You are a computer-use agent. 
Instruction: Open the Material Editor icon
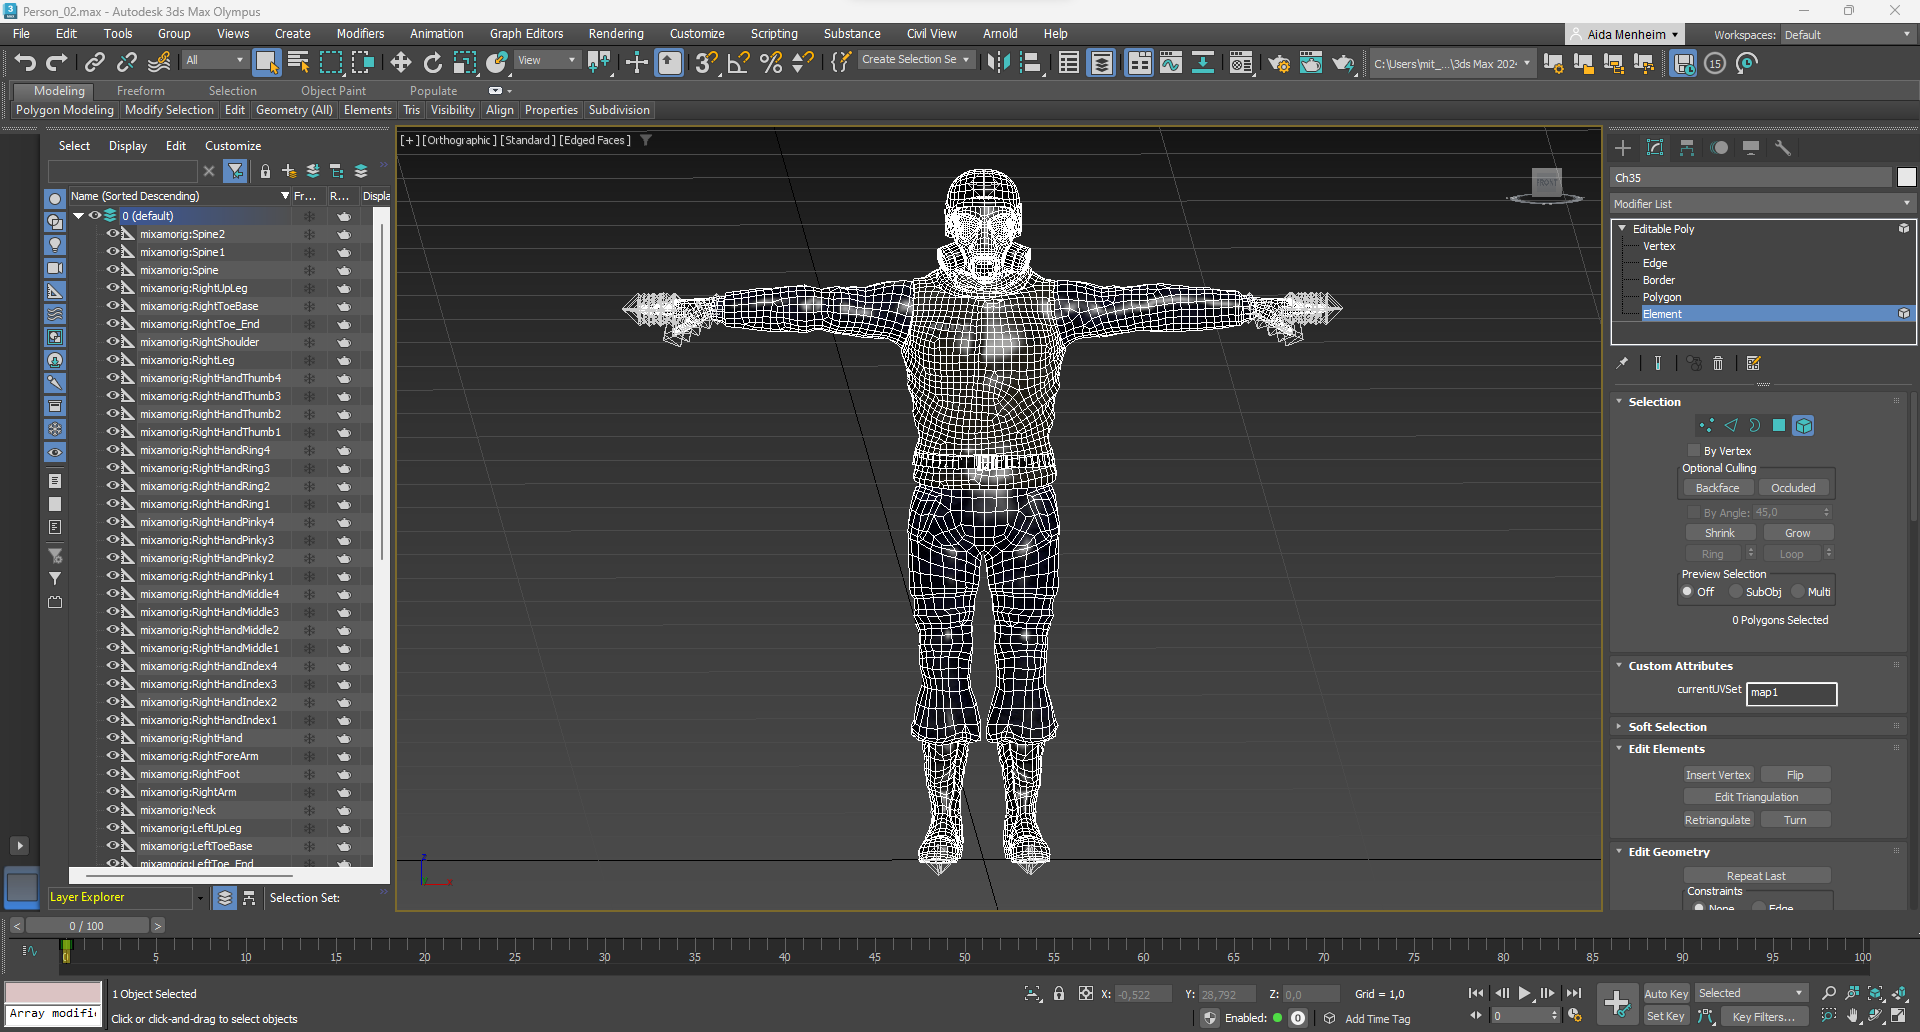tap(1241, 63)
